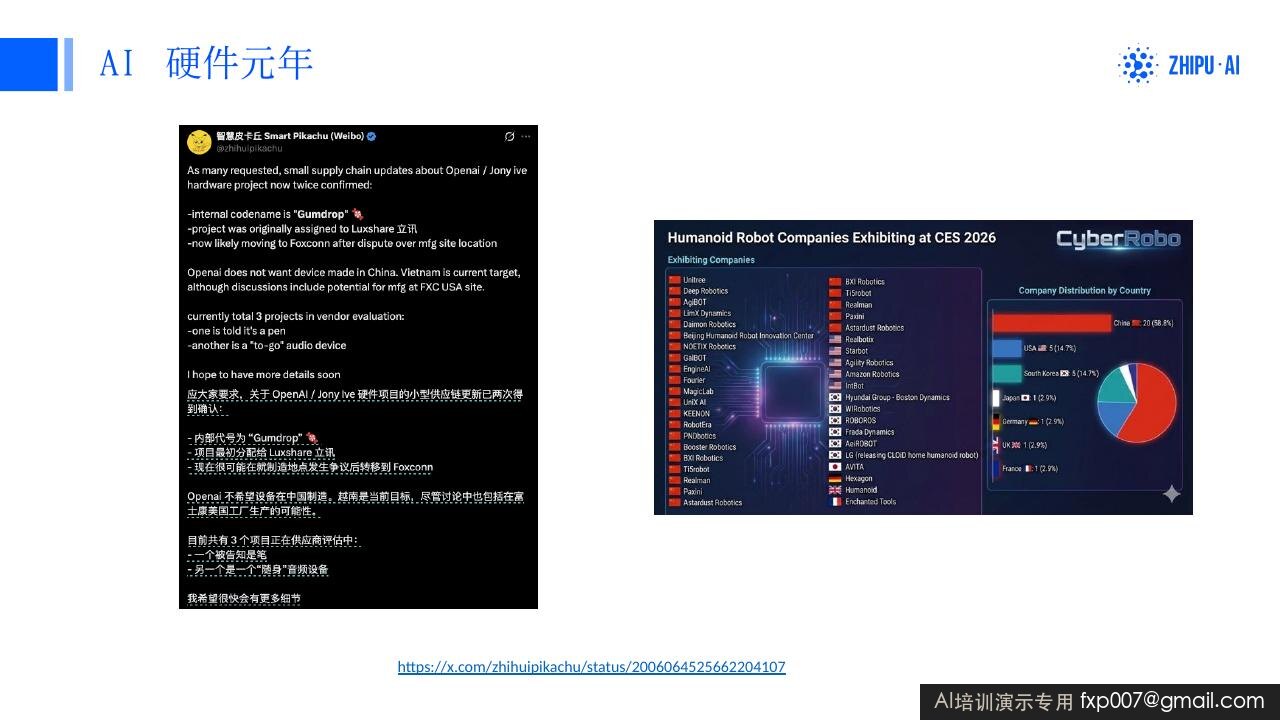Screen dimensions: 1280x720
Task: Open the x.com zhihuipikachu status link
Action: [x=591, y=667]
